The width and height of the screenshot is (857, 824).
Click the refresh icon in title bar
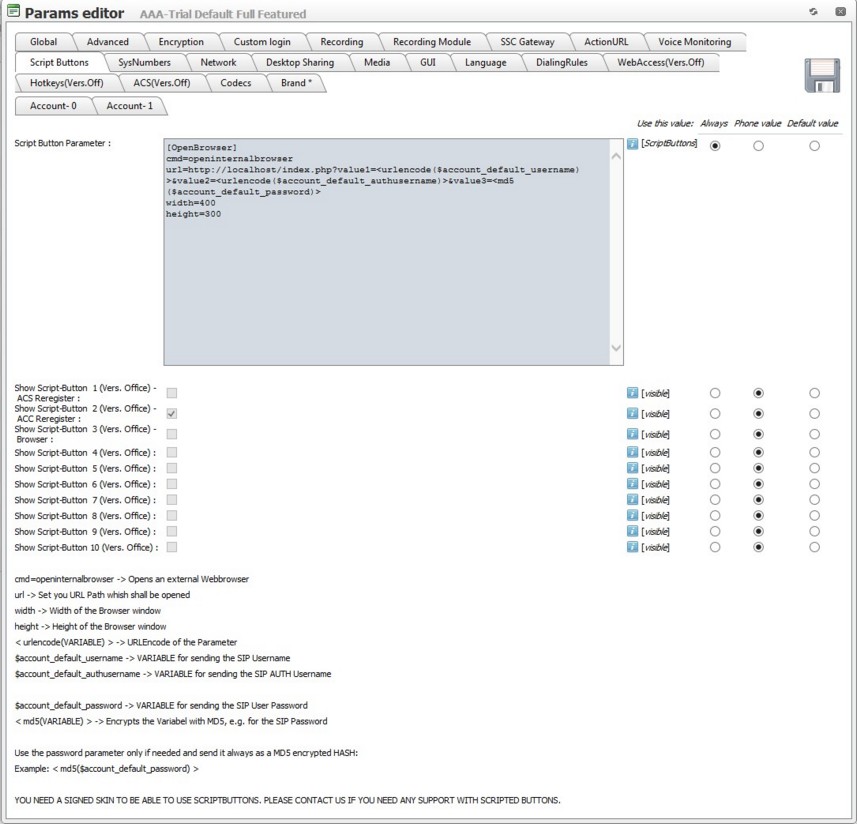(x=814, y=12)
